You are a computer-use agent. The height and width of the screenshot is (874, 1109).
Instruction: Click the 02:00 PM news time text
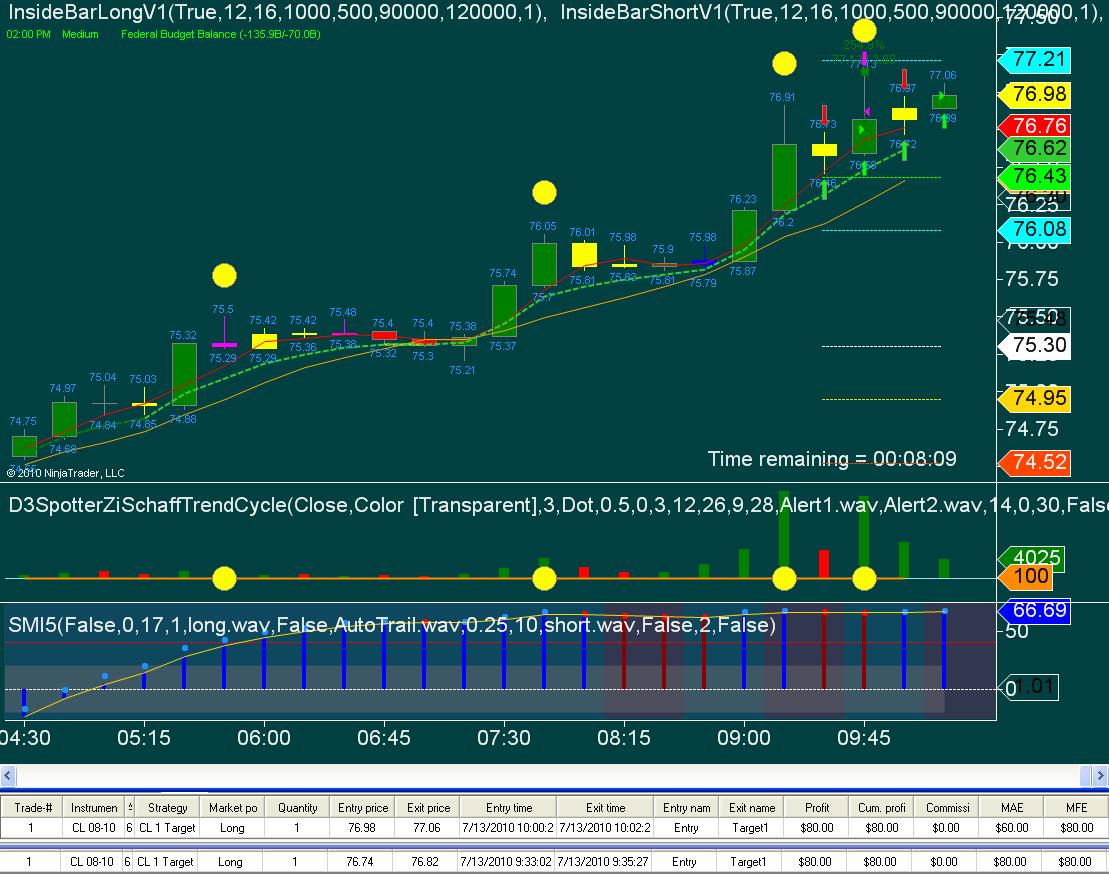[x=28, y=34]
